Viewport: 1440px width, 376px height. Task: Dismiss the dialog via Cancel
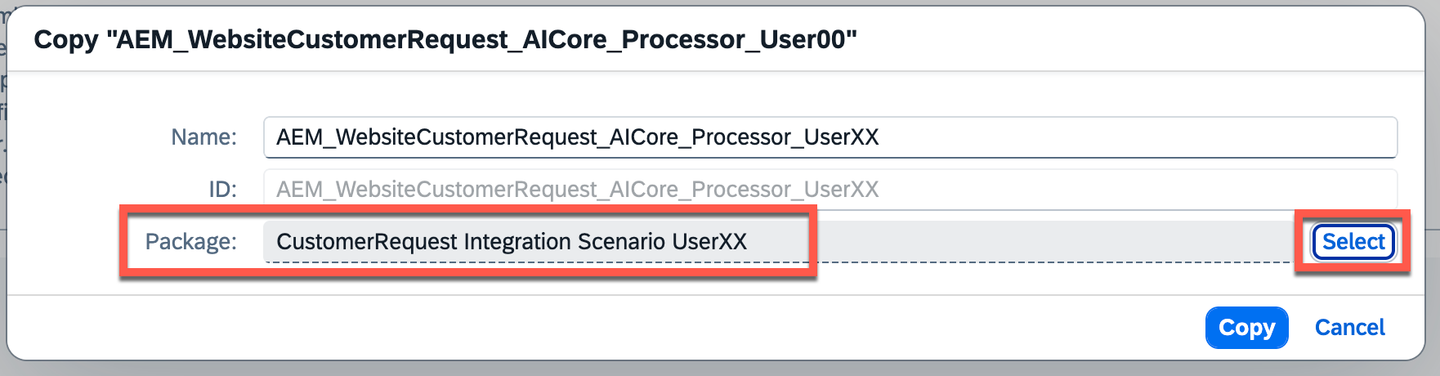point(1349,327)
